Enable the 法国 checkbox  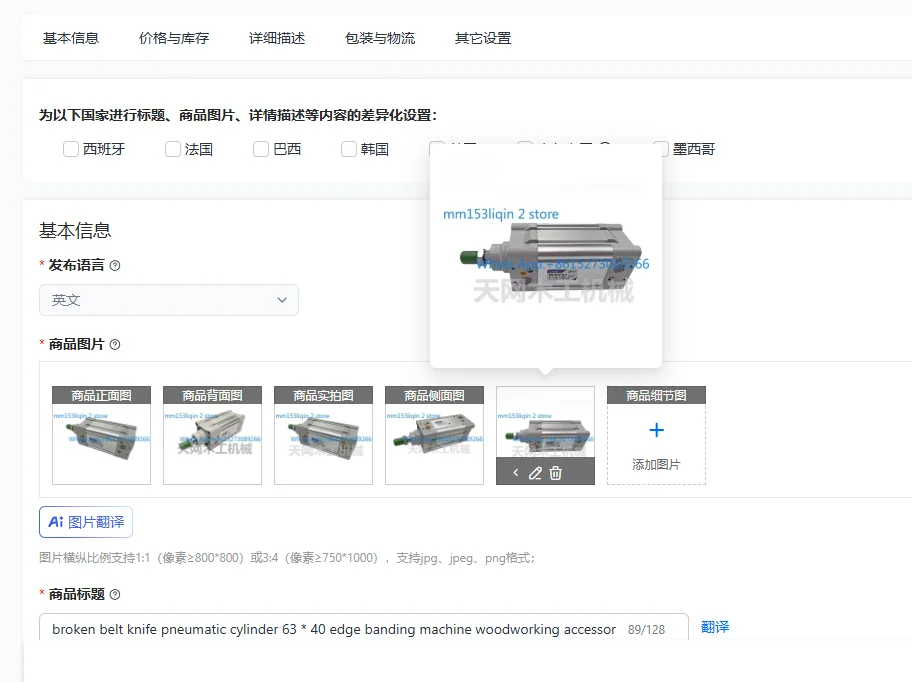[173, 149]
